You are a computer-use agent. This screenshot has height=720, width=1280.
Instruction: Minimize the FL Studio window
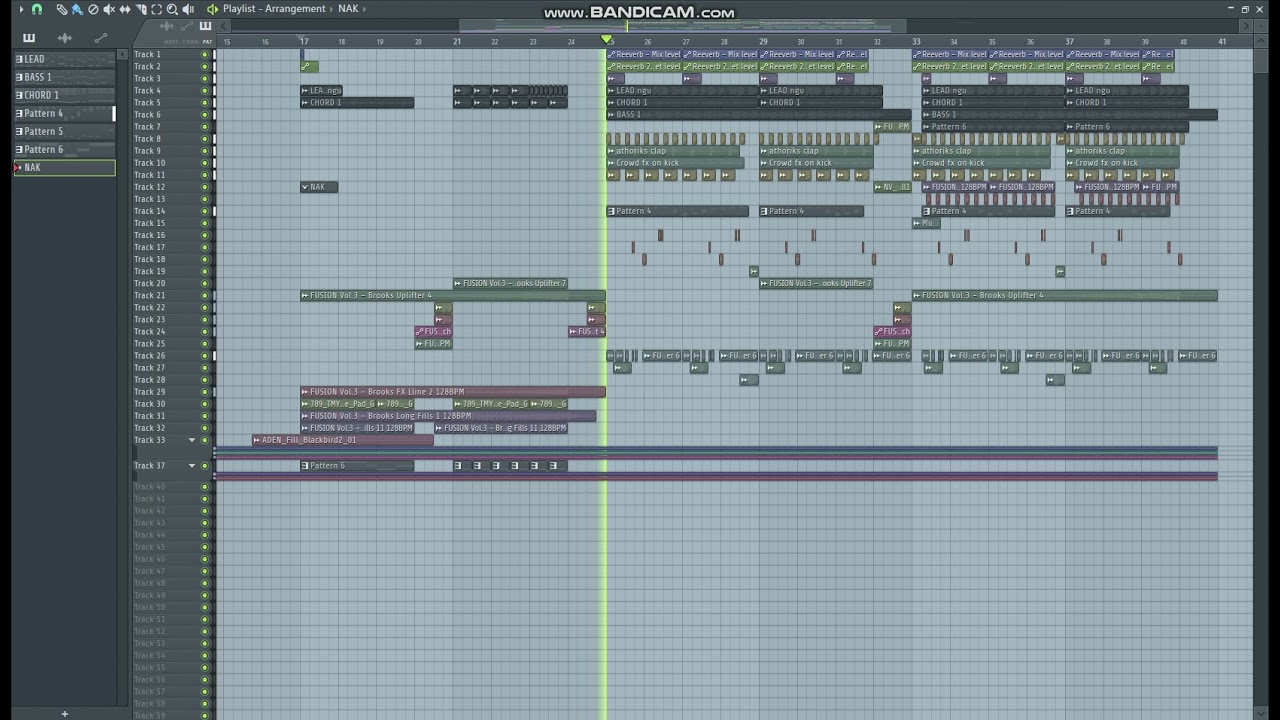pos(1230,9)
